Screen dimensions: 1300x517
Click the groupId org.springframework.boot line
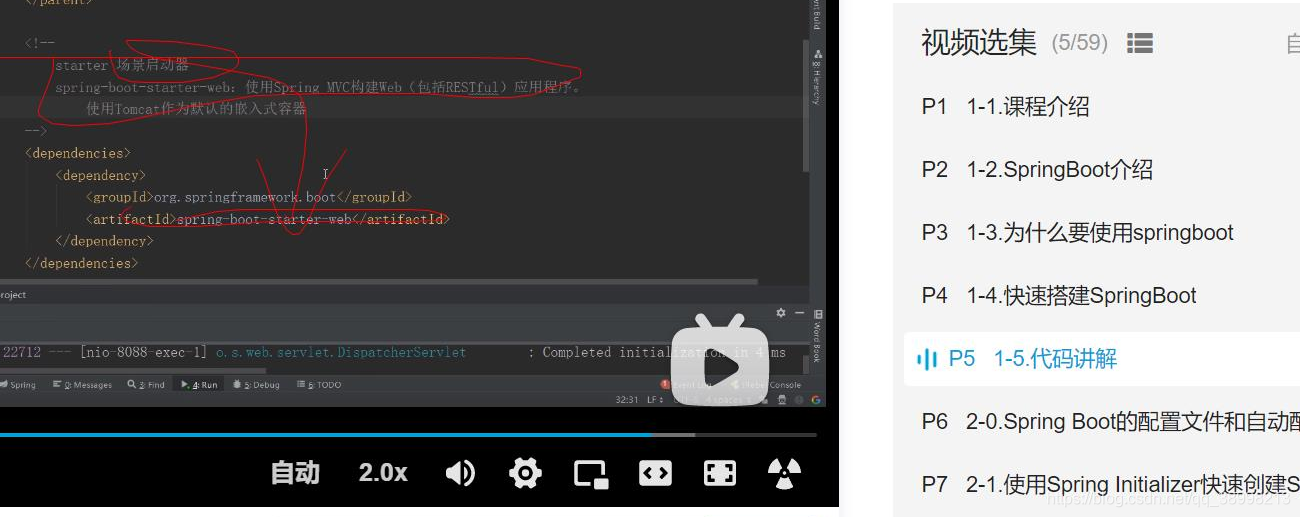(249, 197)
